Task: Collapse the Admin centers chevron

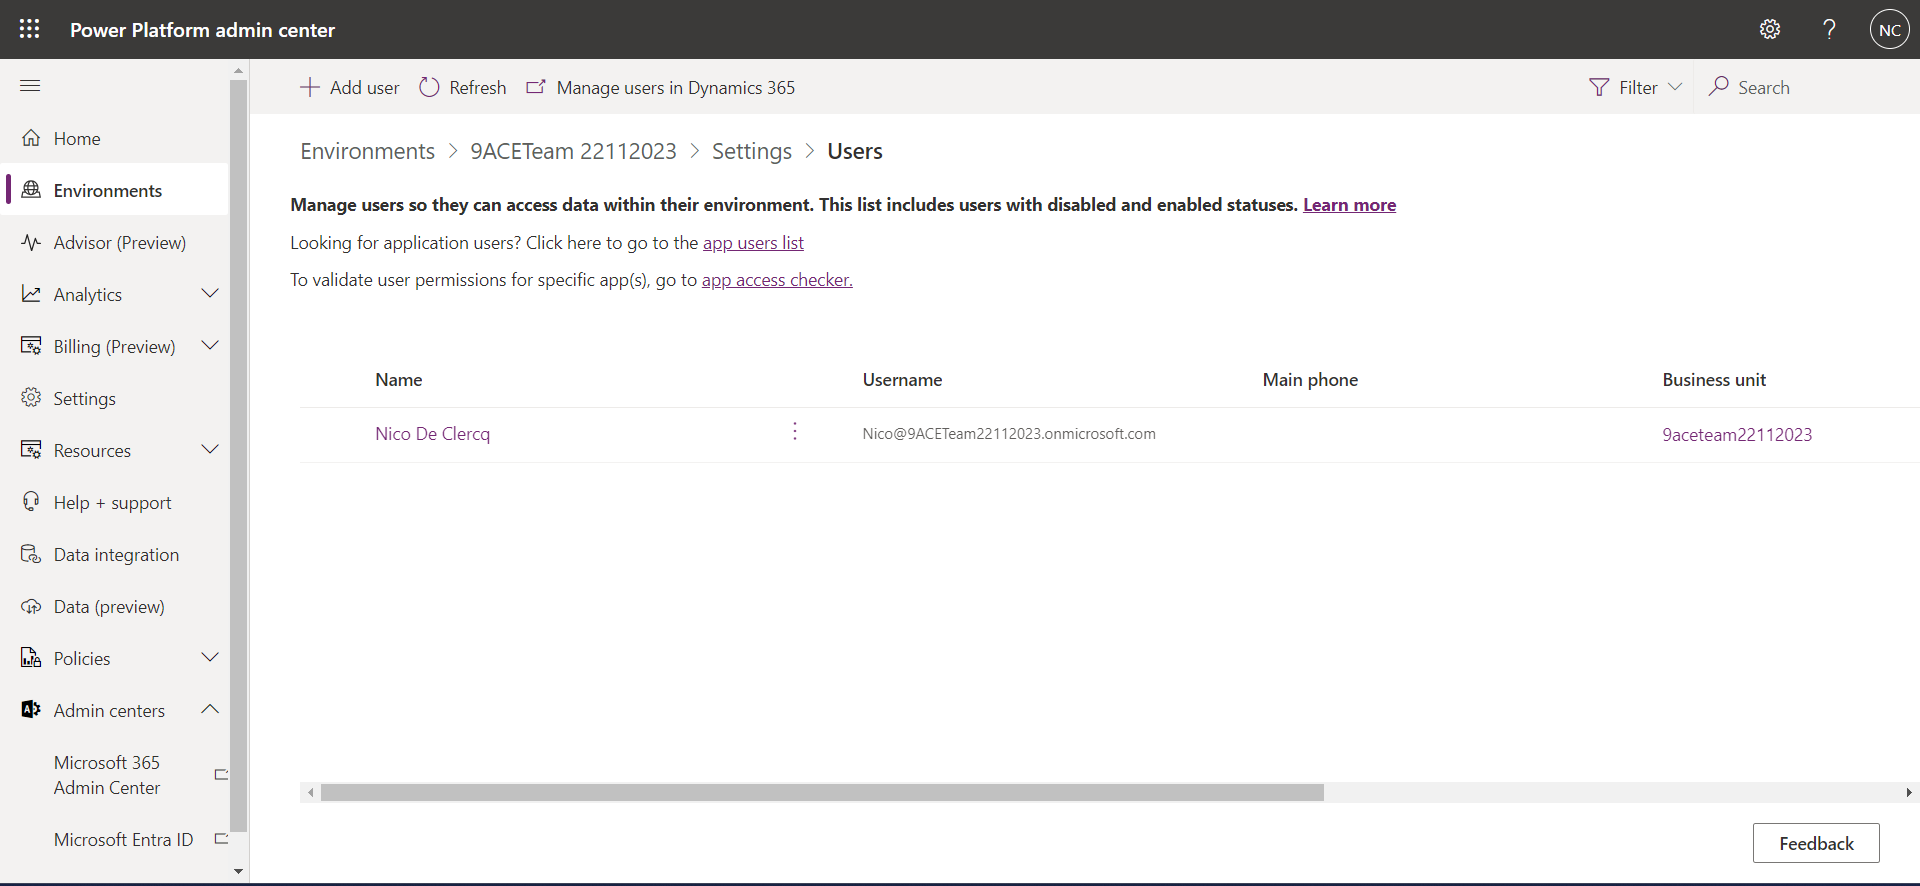Action: point(210,709)
